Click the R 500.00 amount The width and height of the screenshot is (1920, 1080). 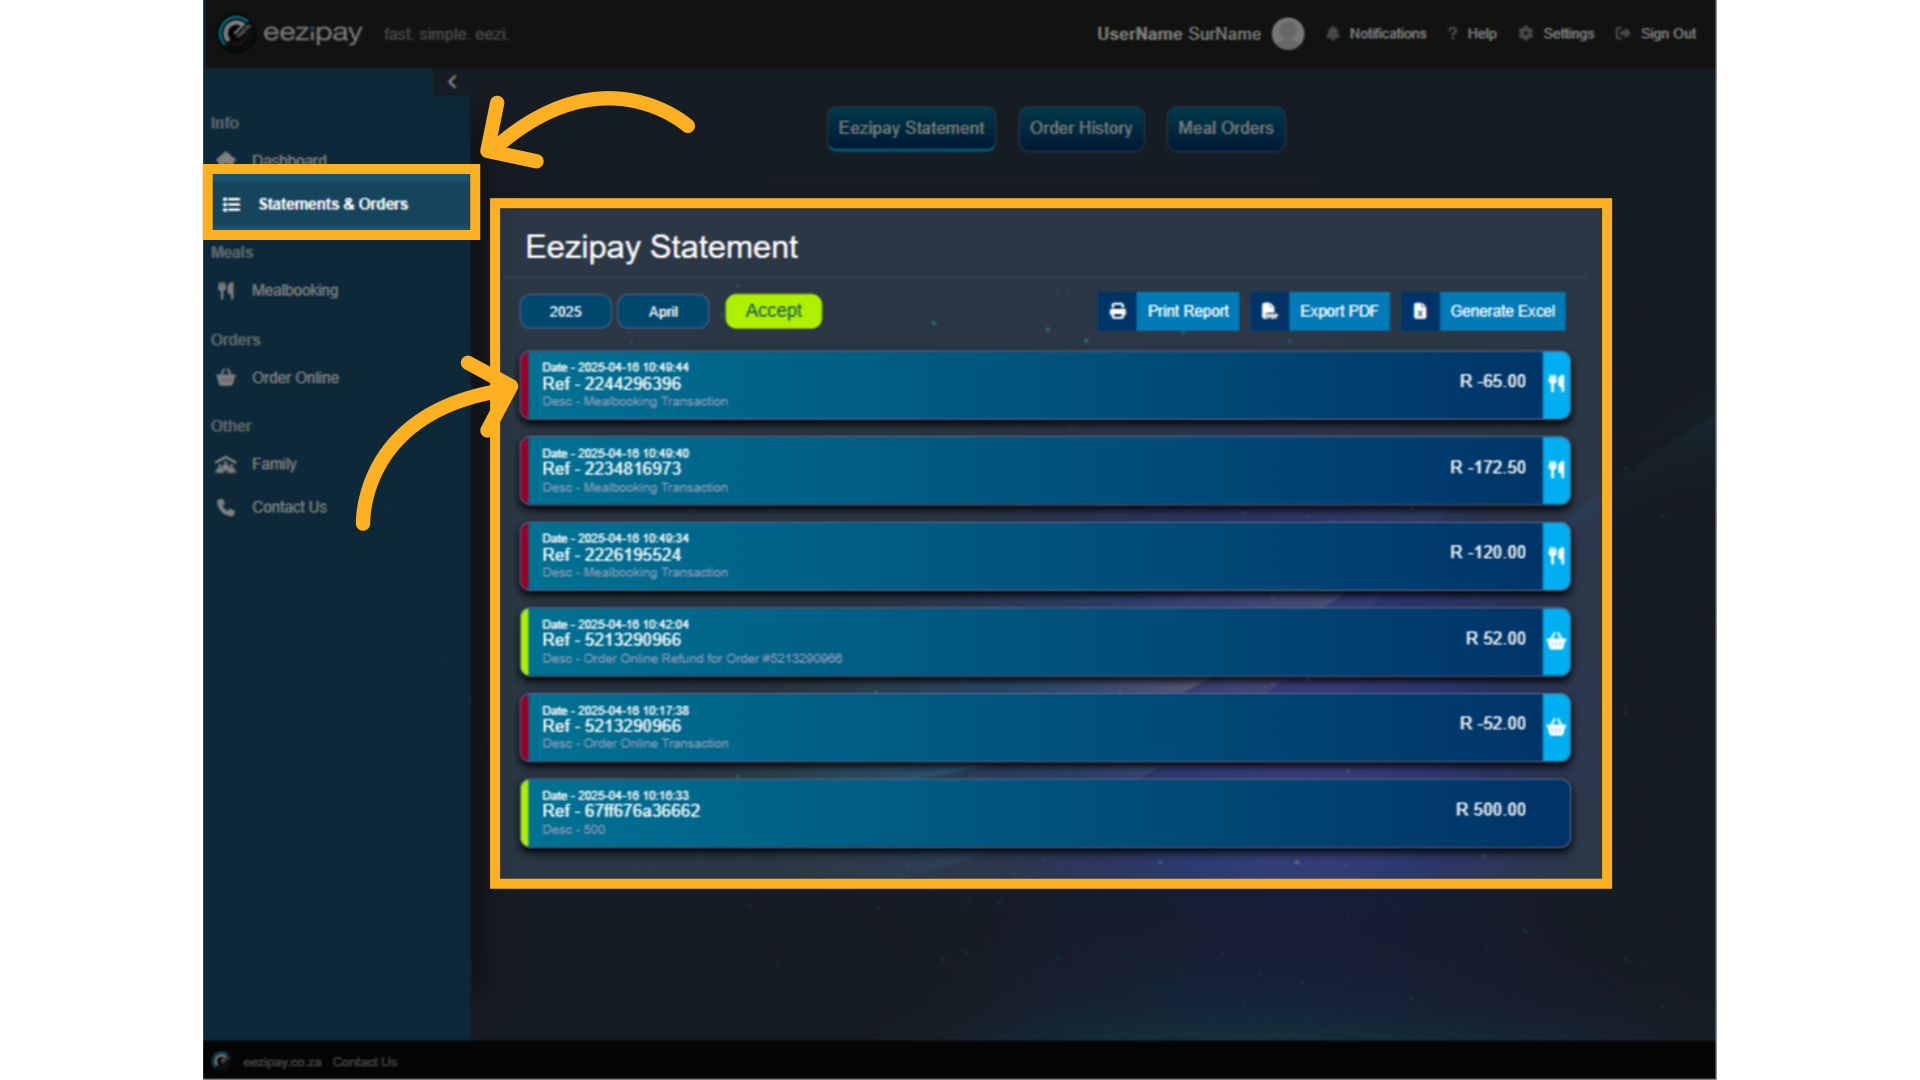coord(1490,810)
